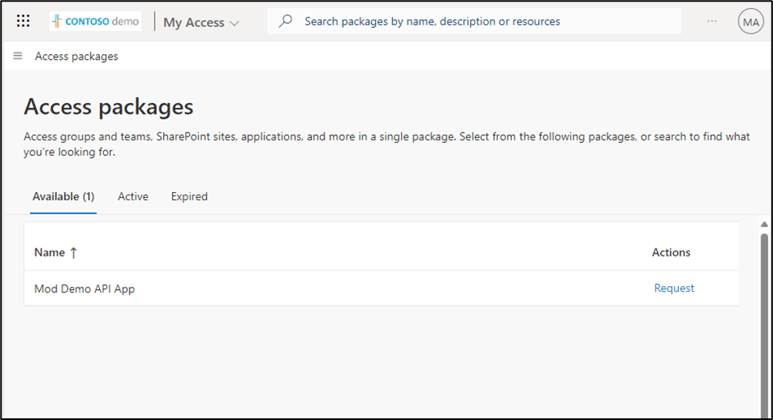Switch to the Active tab
This screenshot has height=420, width=773.
click(x=133, y=196)
